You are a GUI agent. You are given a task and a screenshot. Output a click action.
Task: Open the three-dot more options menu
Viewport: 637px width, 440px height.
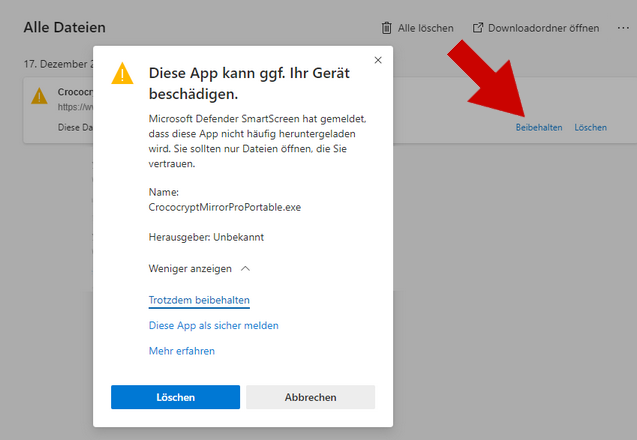tap(623, 28)
